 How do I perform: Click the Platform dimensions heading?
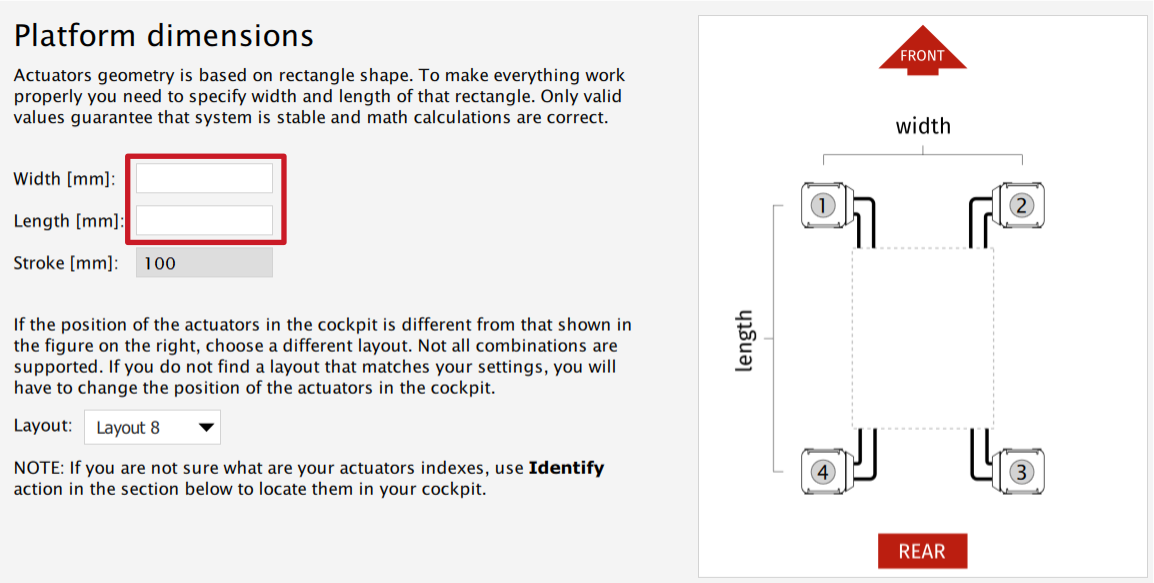(x=162, y=35)
